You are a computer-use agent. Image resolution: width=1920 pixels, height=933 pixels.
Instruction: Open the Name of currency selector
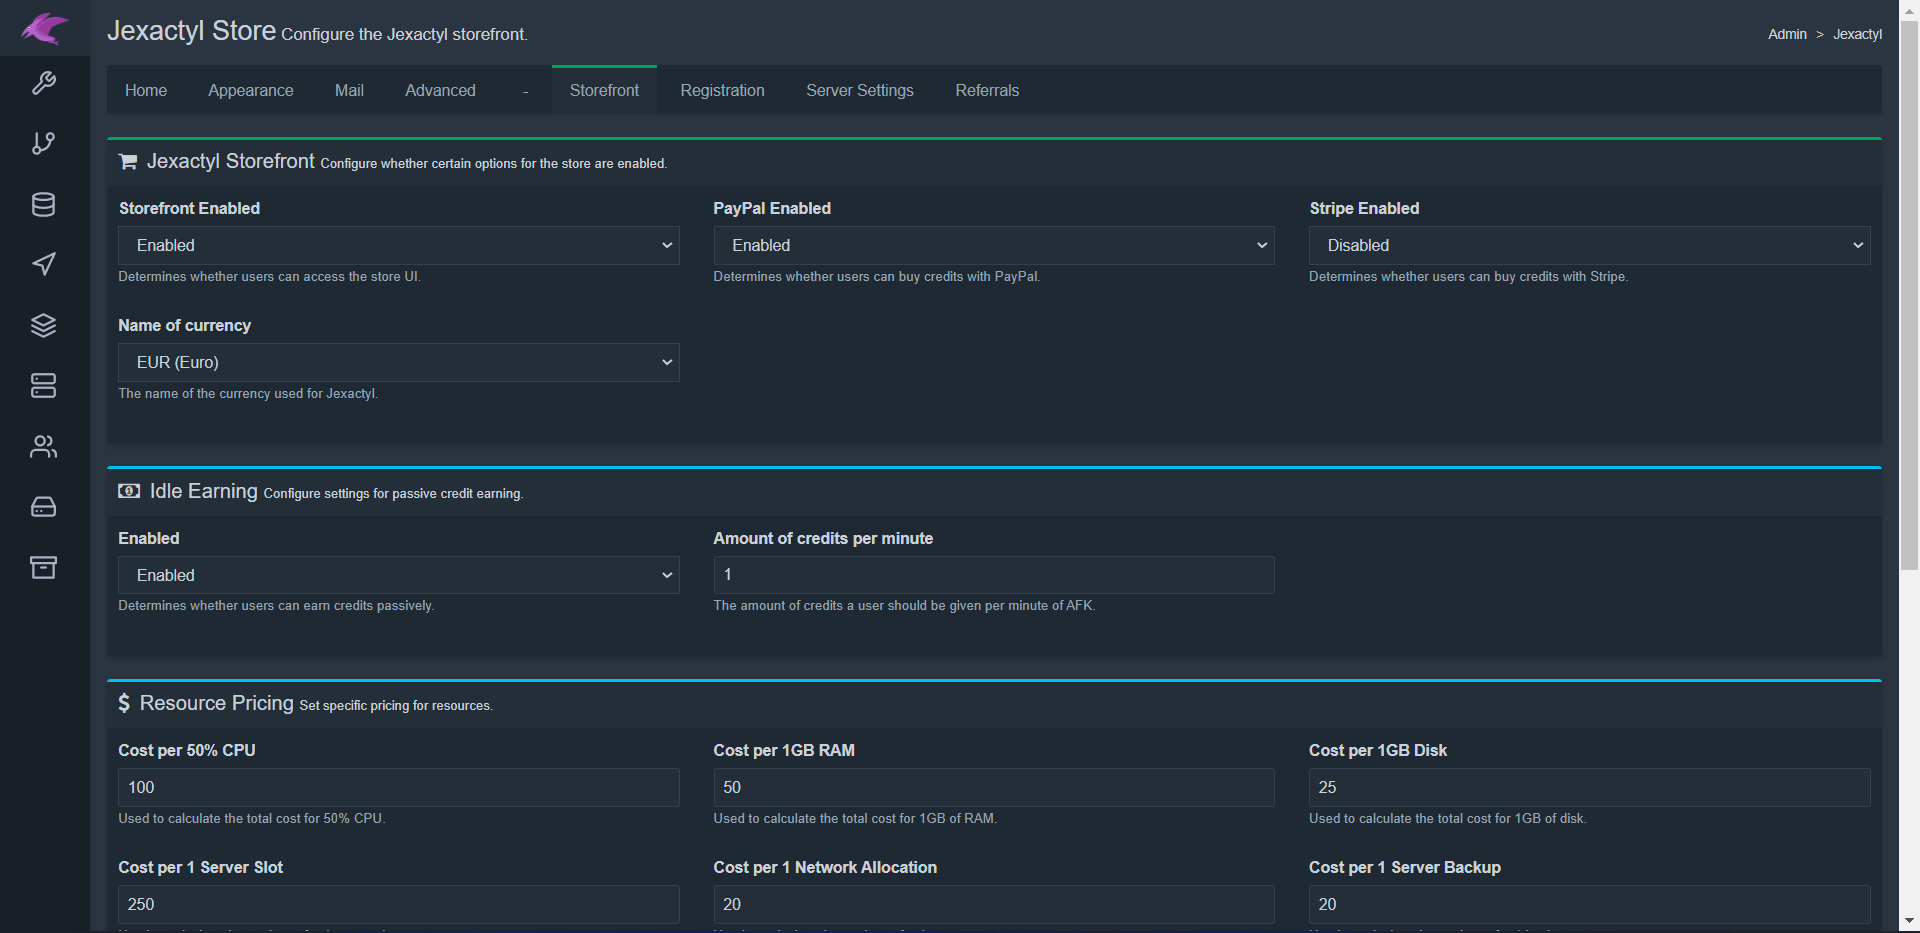point(398,362)
